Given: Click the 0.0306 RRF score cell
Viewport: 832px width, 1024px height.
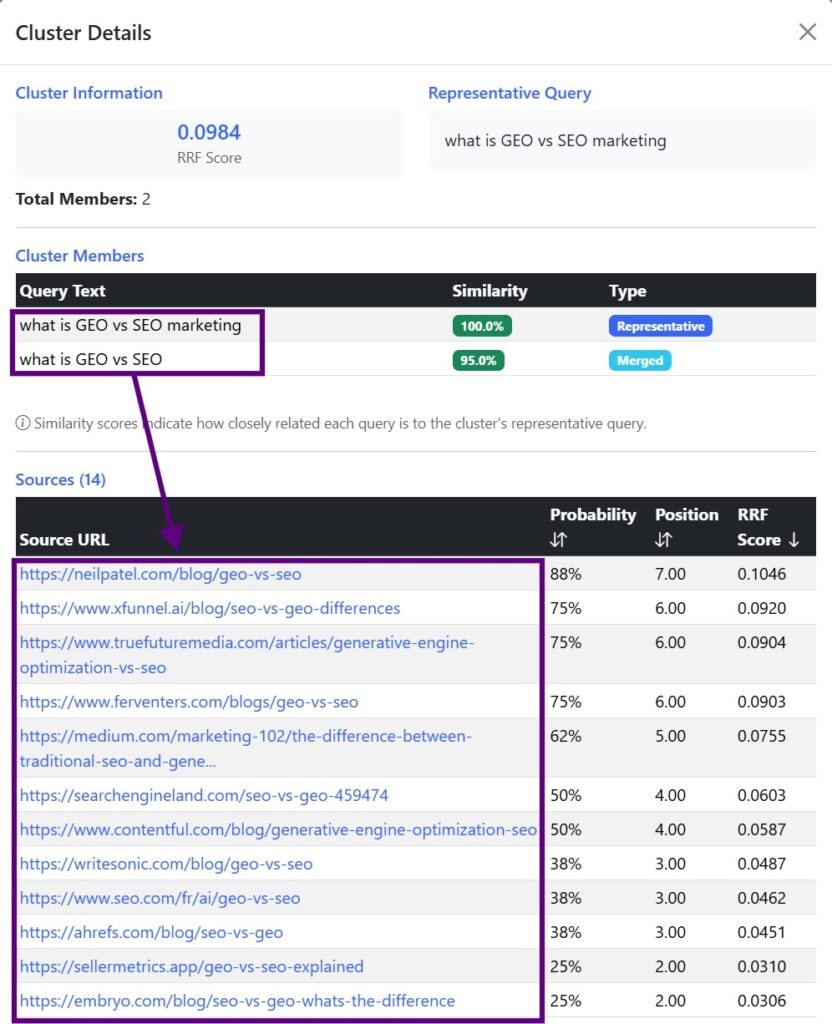Looking at the screenshot, I should pyautogui.click(x=761, y=1000).
